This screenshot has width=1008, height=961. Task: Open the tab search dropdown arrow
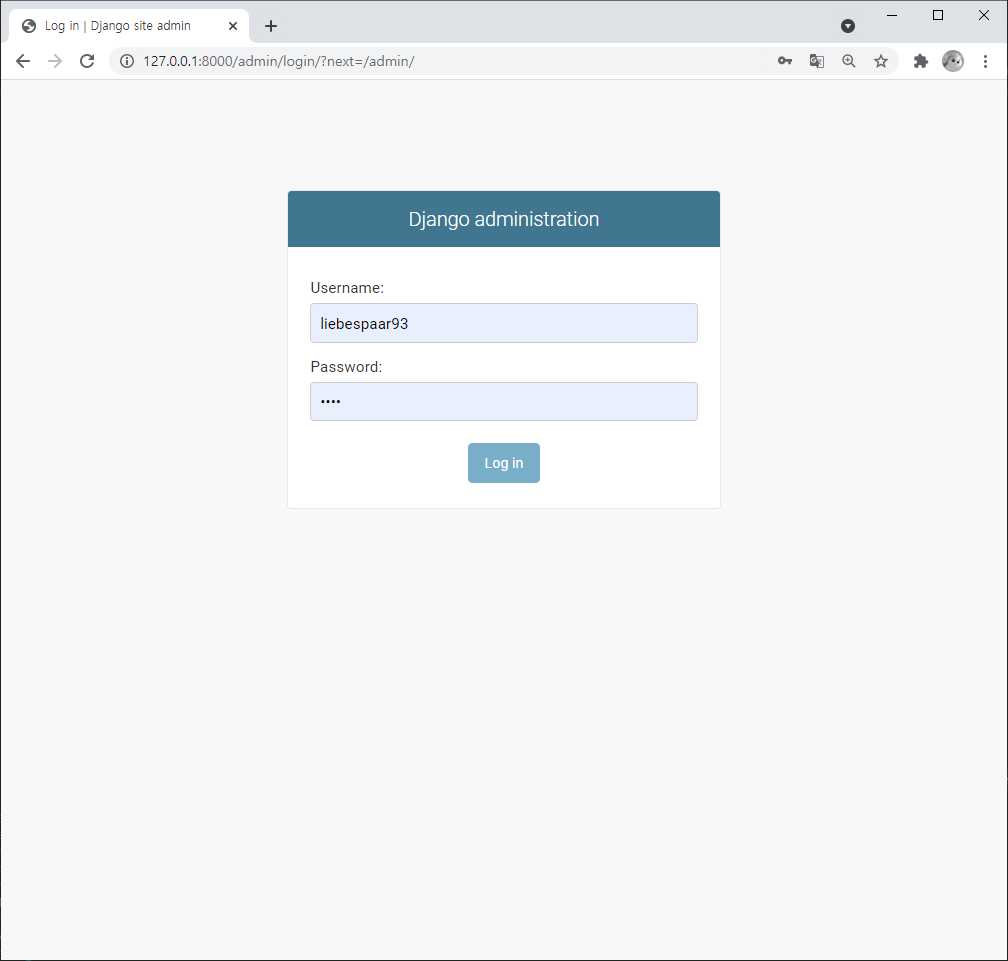click(x=848, y=26)
